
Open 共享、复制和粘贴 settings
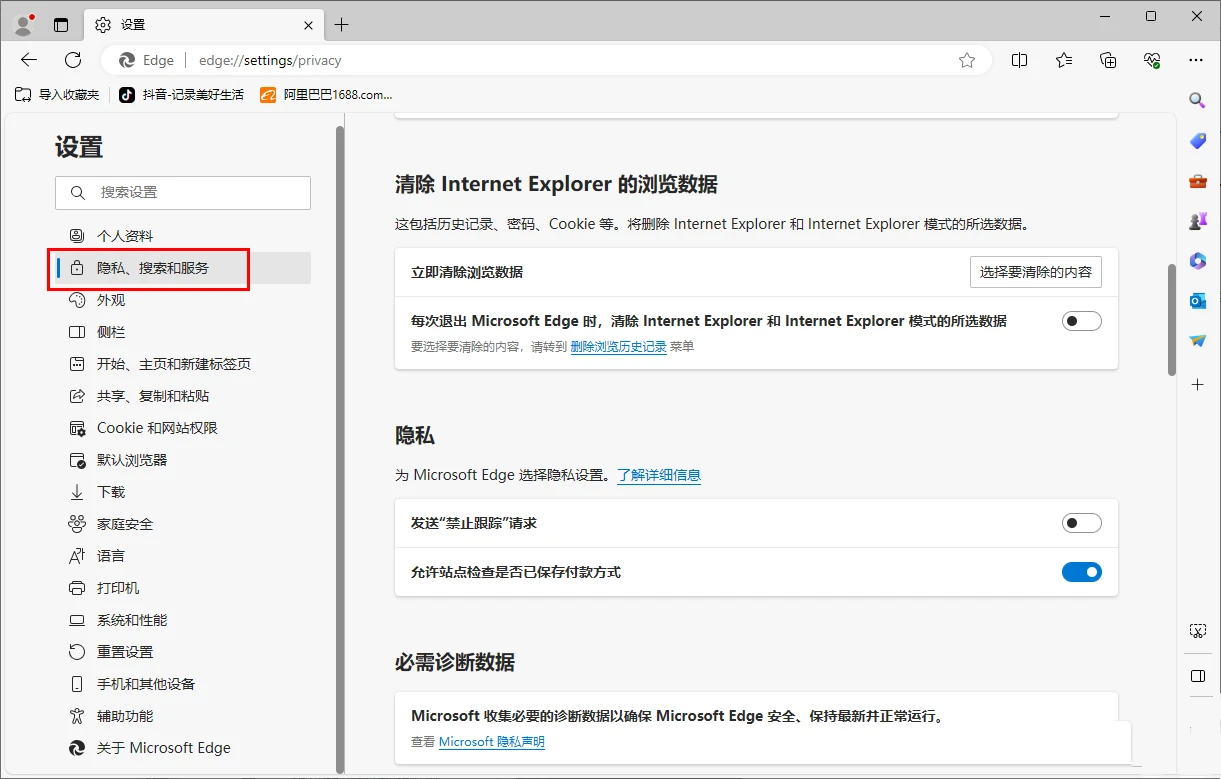(183, 396)
